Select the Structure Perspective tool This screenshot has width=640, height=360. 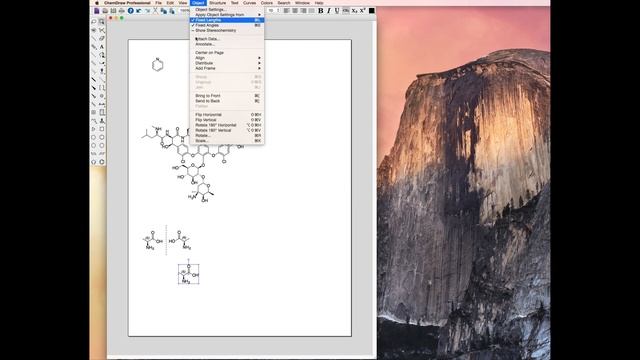click(x=93, y=30)
